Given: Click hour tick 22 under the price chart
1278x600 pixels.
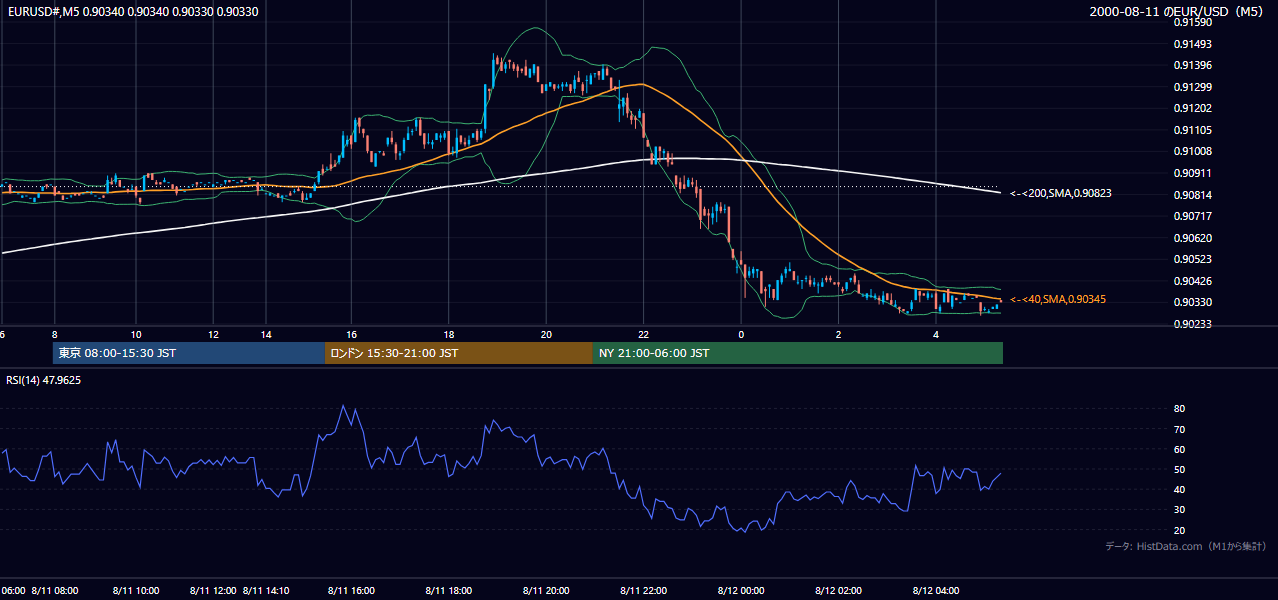Looking at the screenshot, I should (644, 334).
